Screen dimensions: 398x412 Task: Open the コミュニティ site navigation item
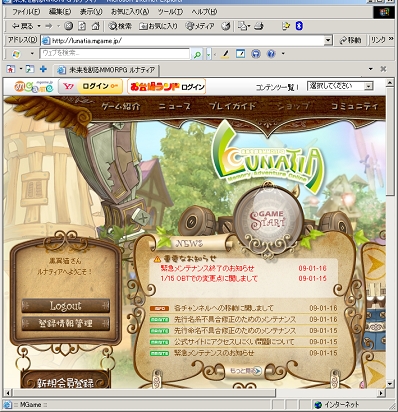point(355,106)
